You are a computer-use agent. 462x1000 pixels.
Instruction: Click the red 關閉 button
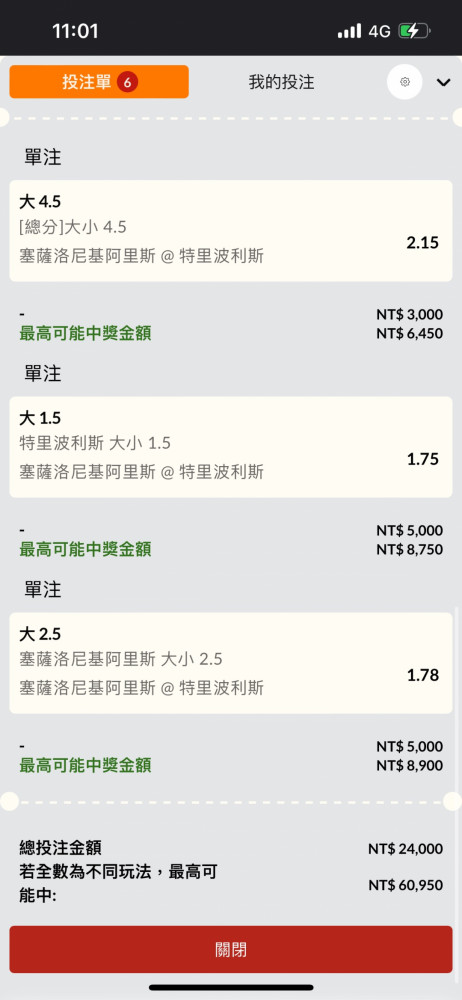pyautogui.click(x=230, y=950)
